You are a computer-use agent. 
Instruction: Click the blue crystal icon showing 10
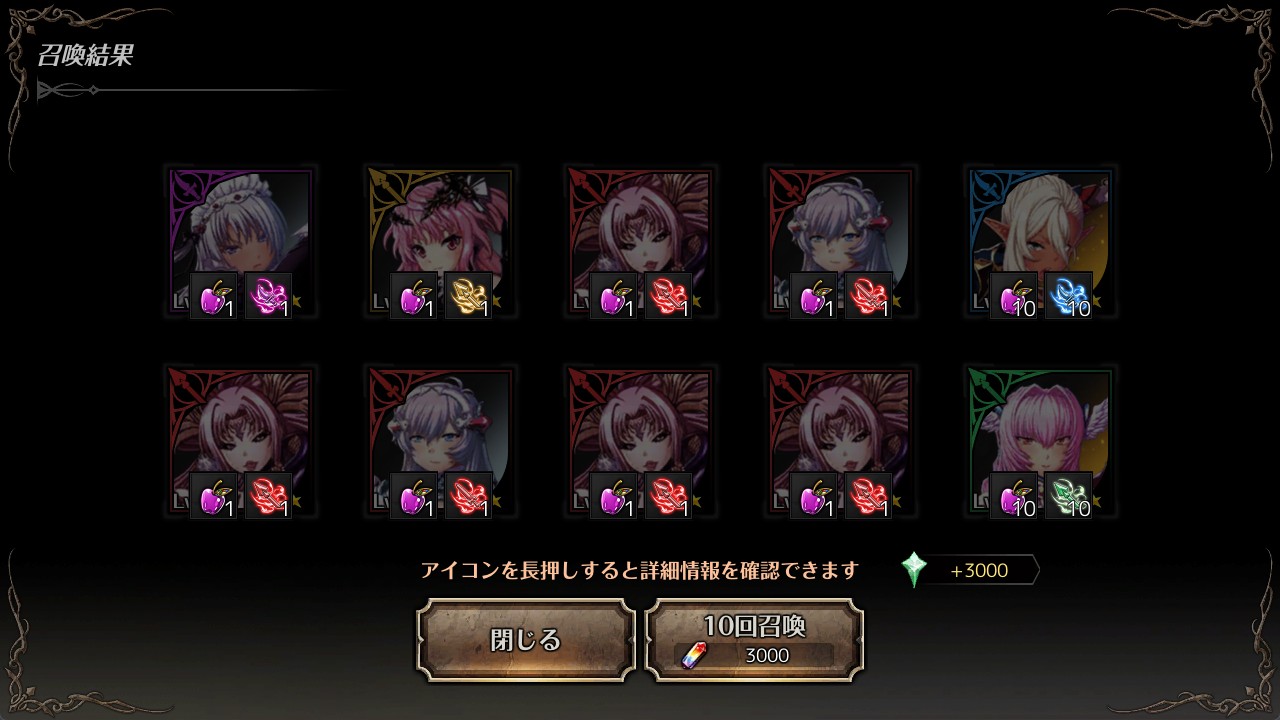pos(1068,296)
